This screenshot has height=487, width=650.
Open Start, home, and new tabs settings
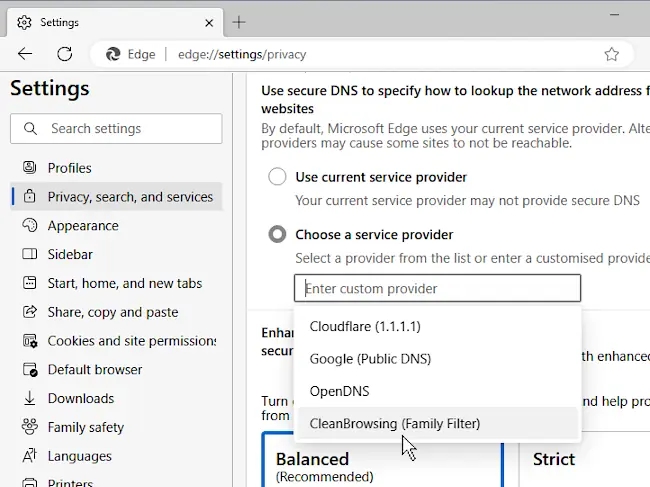coord(116,283)
